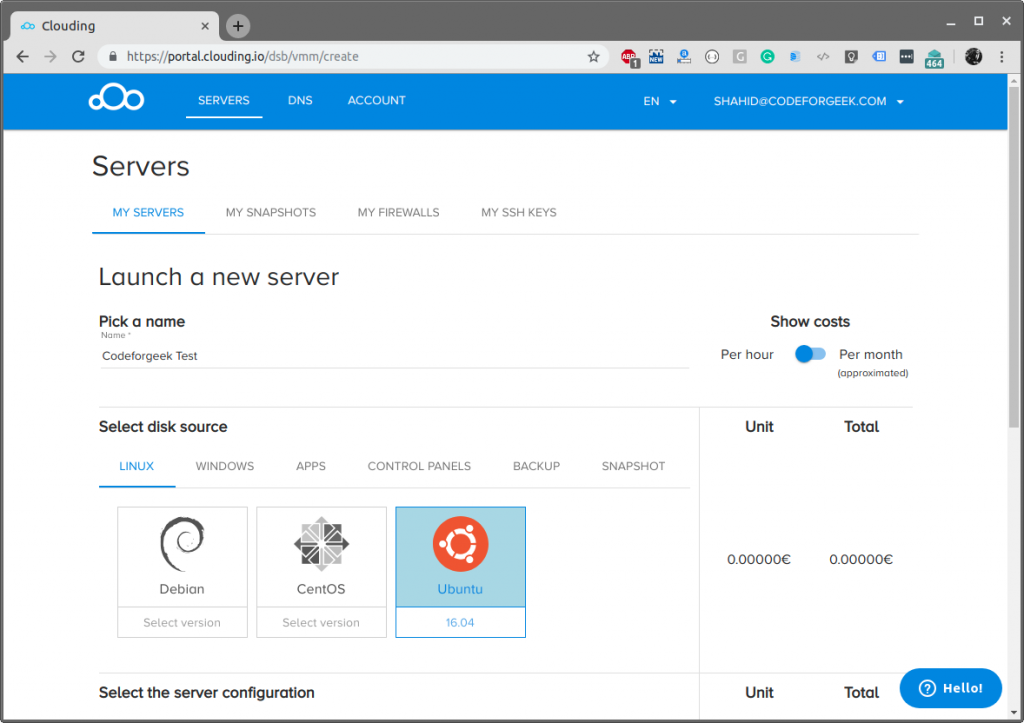Open the Clouding logo on the navbar
1024x723 pixels.
point(116,98)
